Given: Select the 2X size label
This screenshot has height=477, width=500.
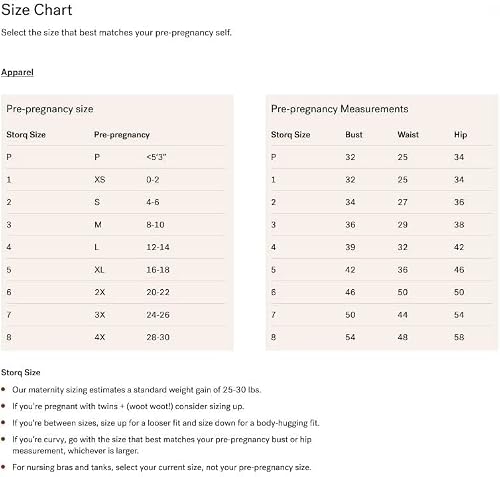Looking at the screenshot, I should (x=100, y=292).
